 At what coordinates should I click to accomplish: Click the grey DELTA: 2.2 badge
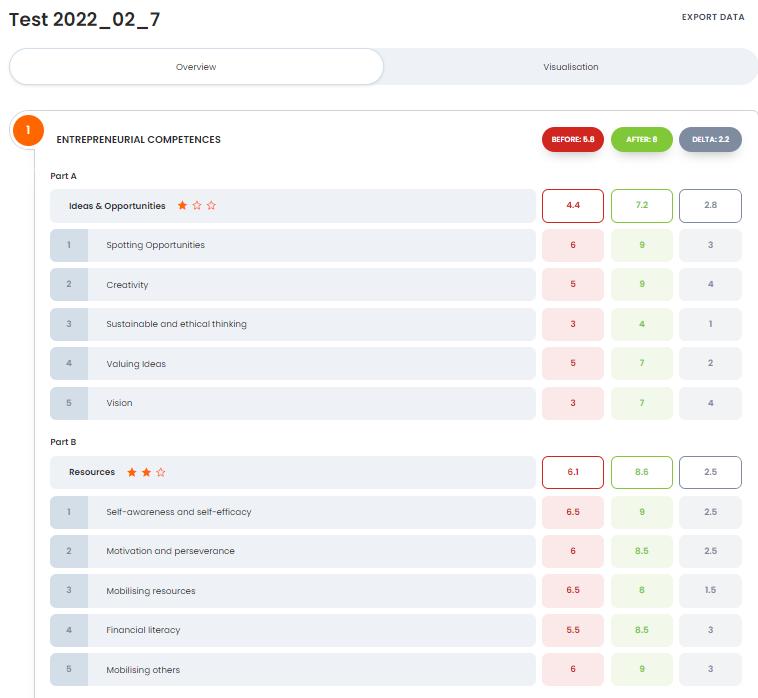click(x=710, y=139)
